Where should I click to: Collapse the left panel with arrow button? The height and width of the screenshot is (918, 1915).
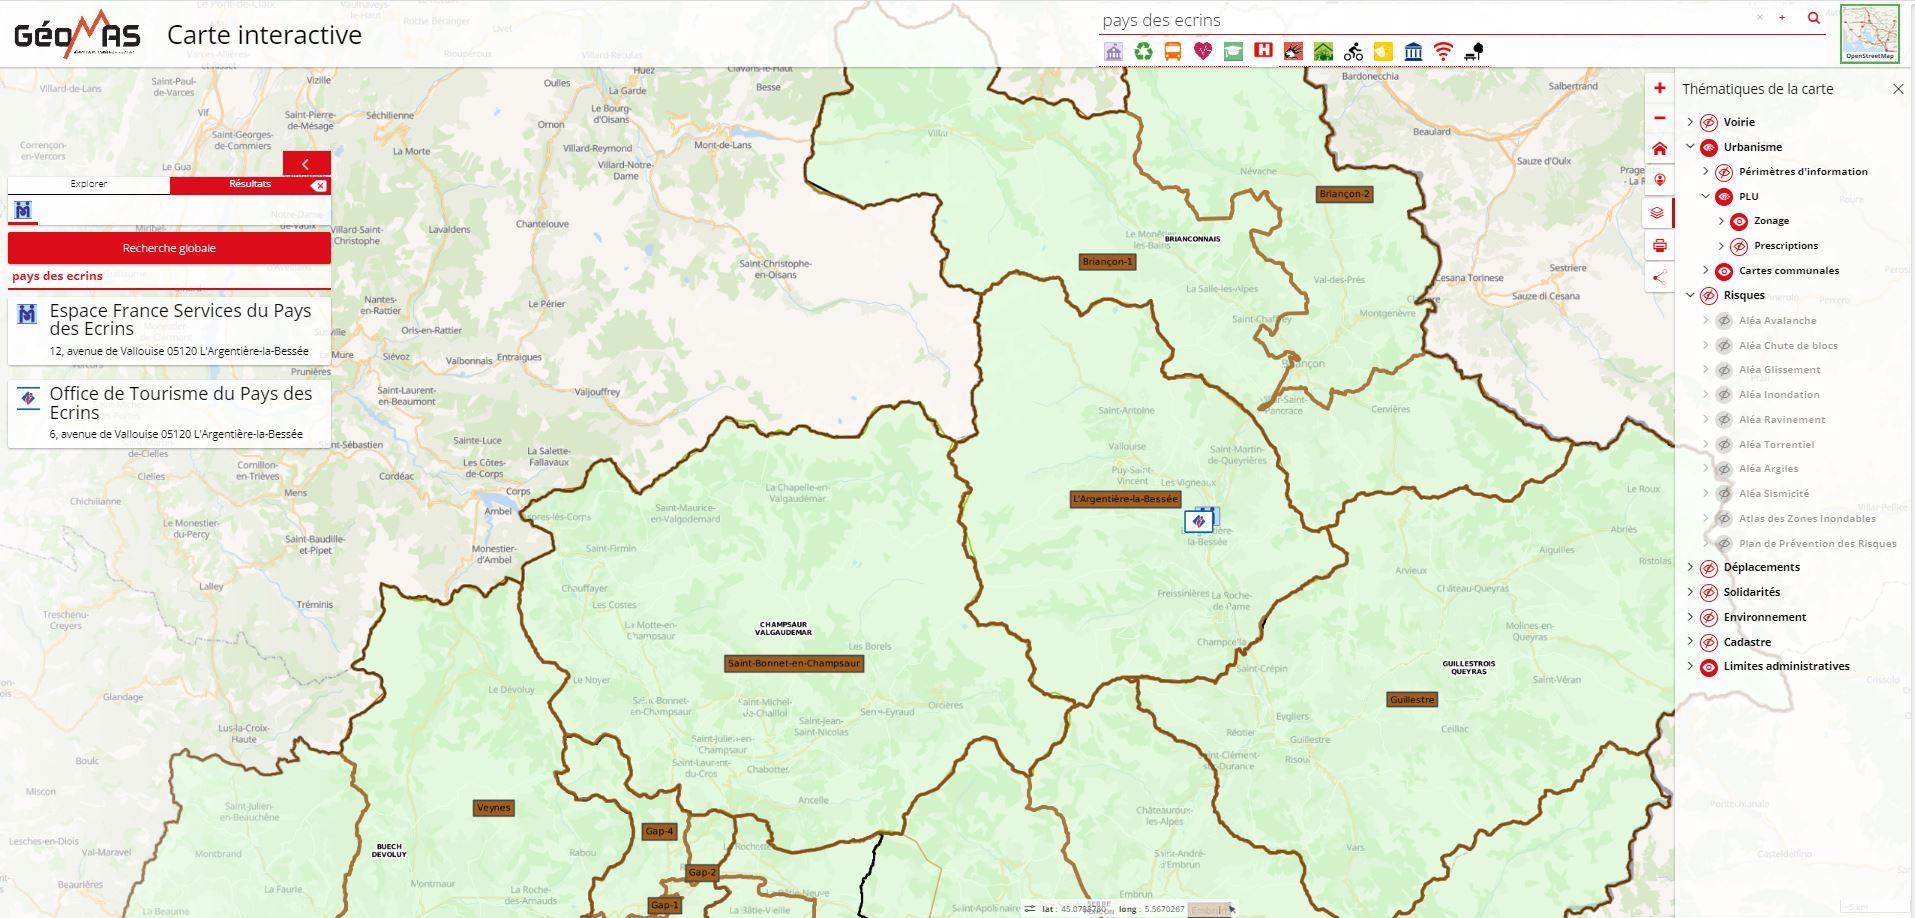pos(306,164)
